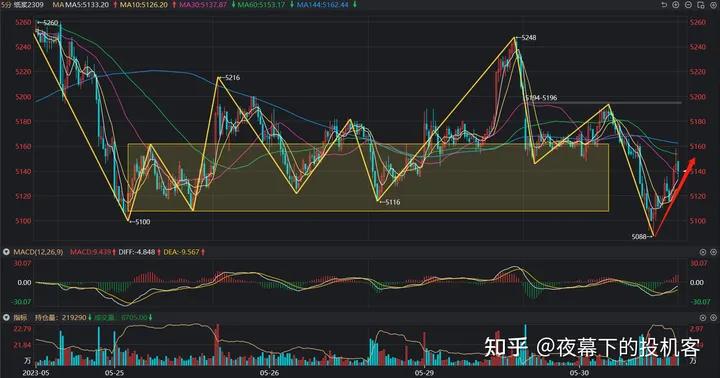Click the MA10:5126.20 value
This screenshot has height=378, width=720.
144,5
